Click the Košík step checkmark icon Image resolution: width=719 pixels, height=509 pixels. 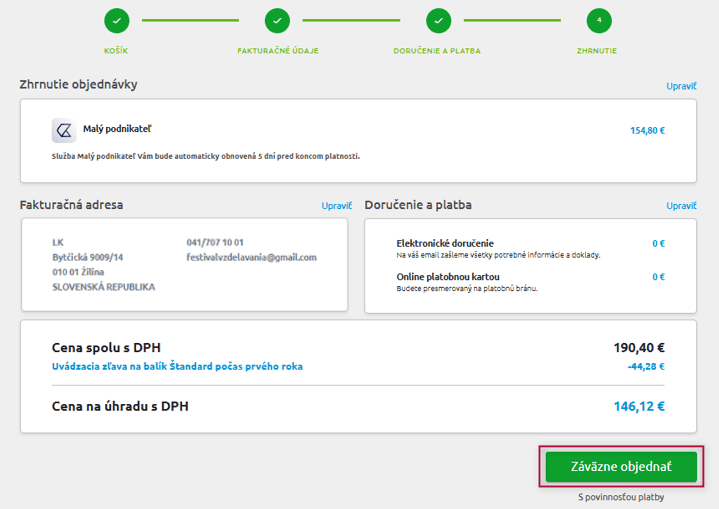(x=116, y=20)
